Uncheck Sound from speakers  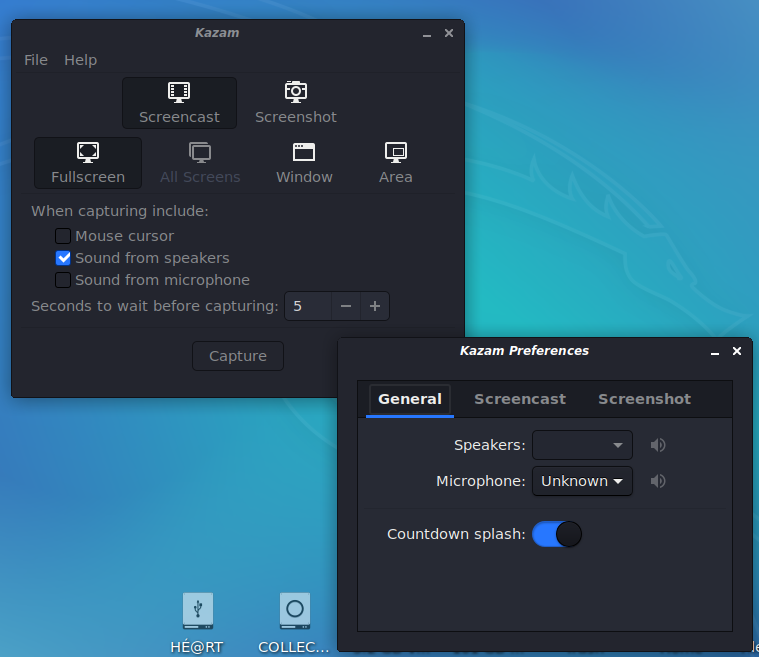[63, 258]
